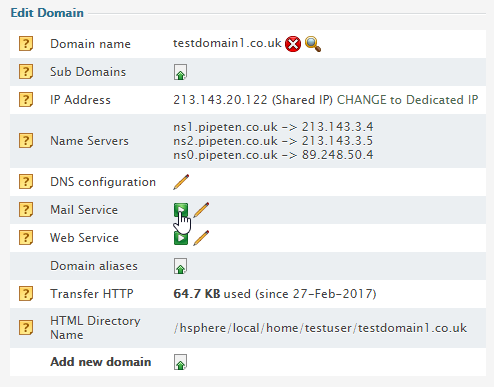494x387 pixels.
Task: Edit Web Service settings via pencil icon
Action: (201, 238)
